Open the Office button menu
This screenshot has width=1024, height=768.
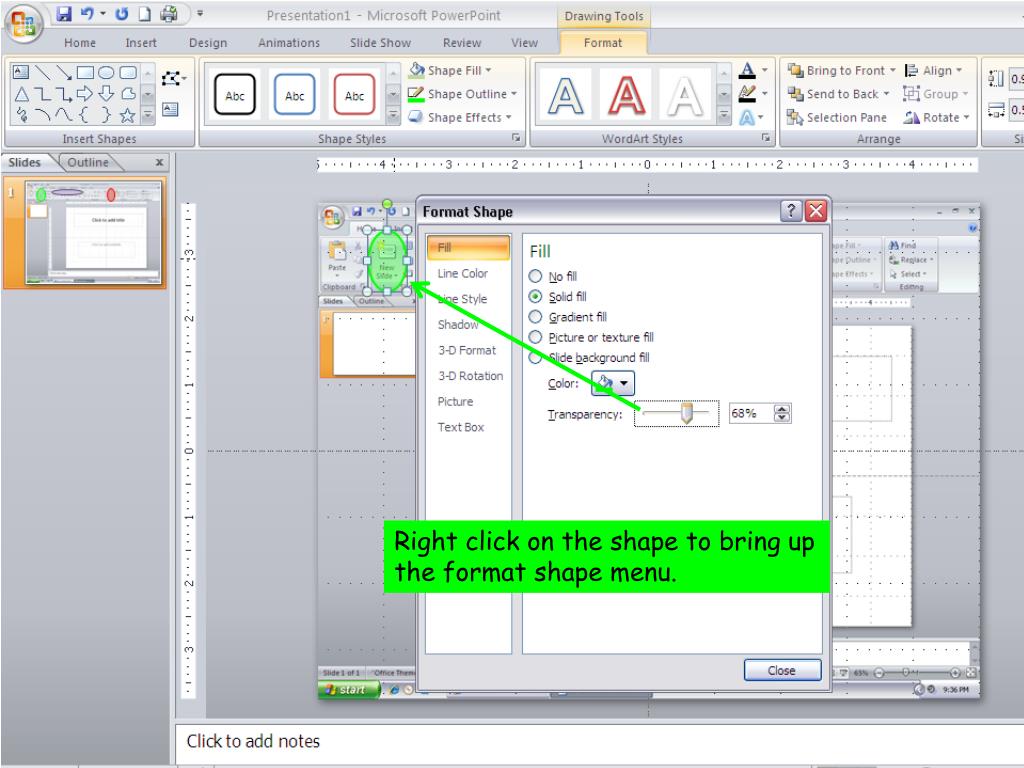24,24
